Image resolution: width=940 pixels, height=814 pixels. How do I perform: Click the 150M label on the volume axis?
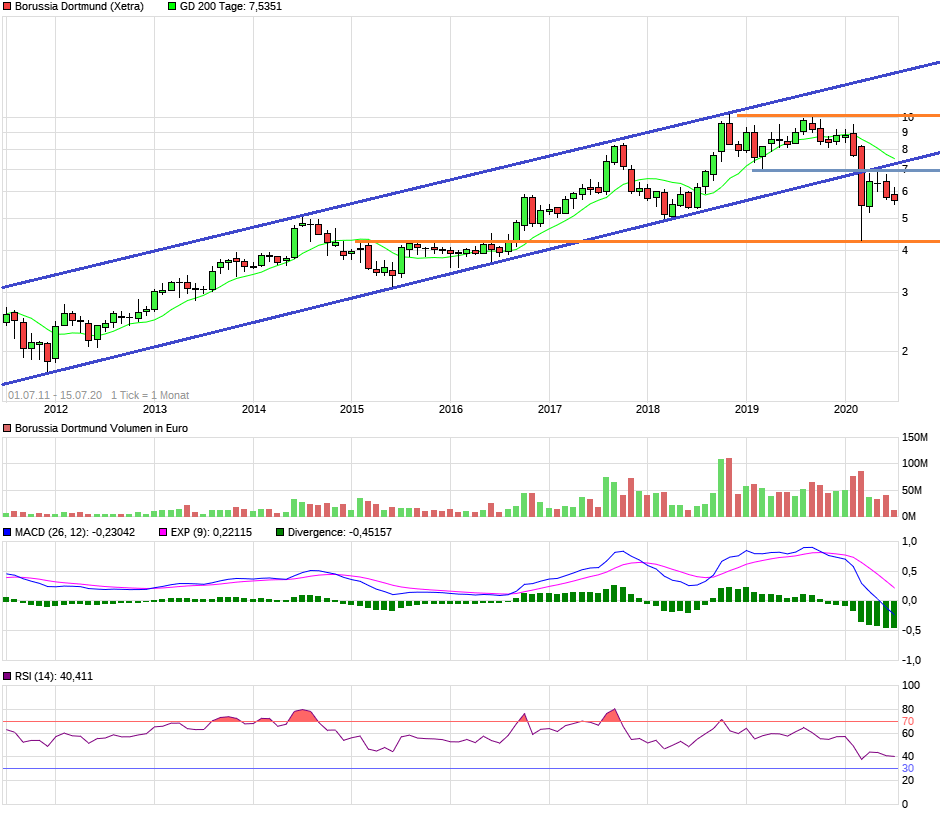point(916,438)
